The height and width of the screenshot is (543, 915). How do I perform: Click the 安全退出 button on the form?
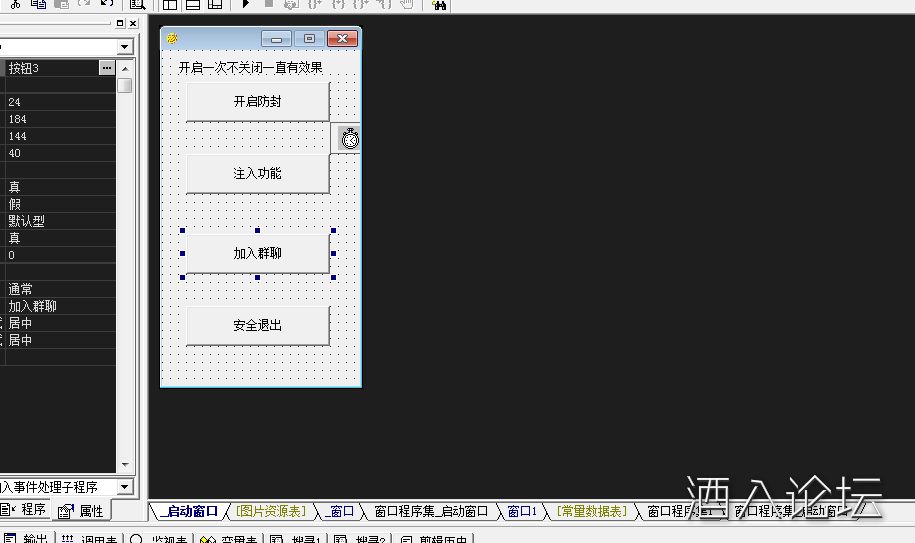(257, 326)
